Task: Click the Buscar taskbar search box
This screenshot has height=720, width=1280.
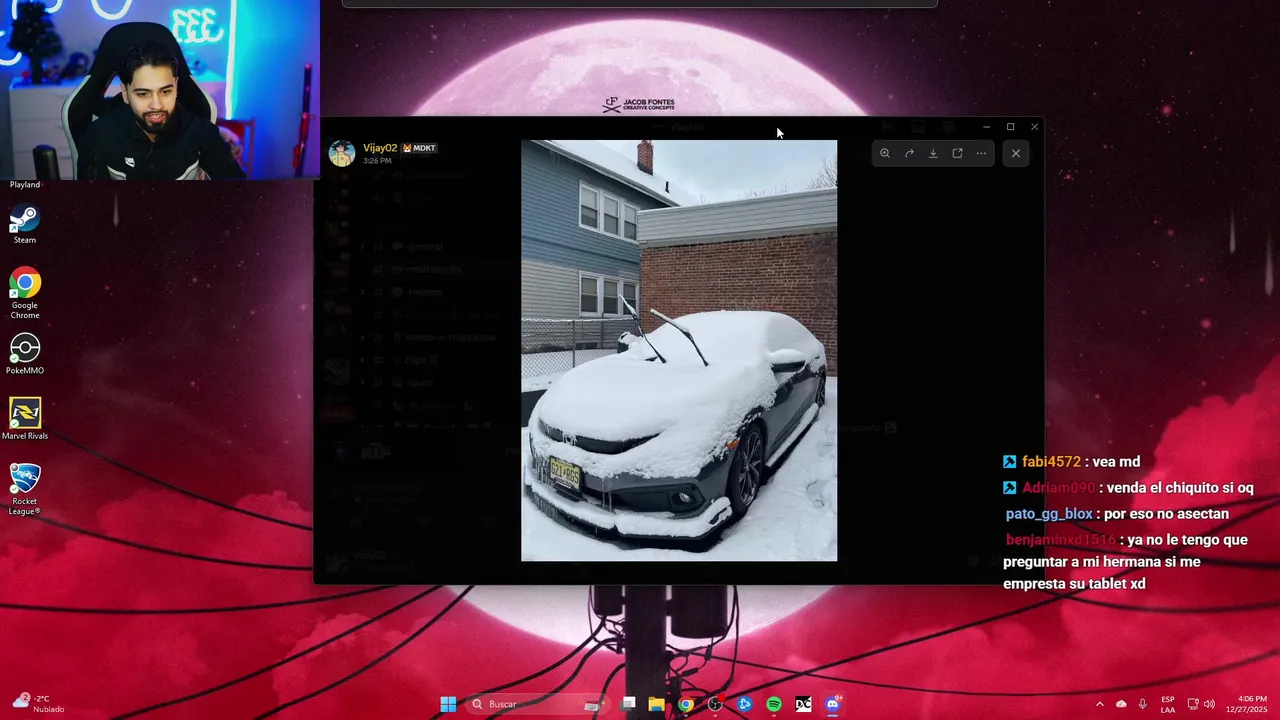Action: tap(538, 704)
